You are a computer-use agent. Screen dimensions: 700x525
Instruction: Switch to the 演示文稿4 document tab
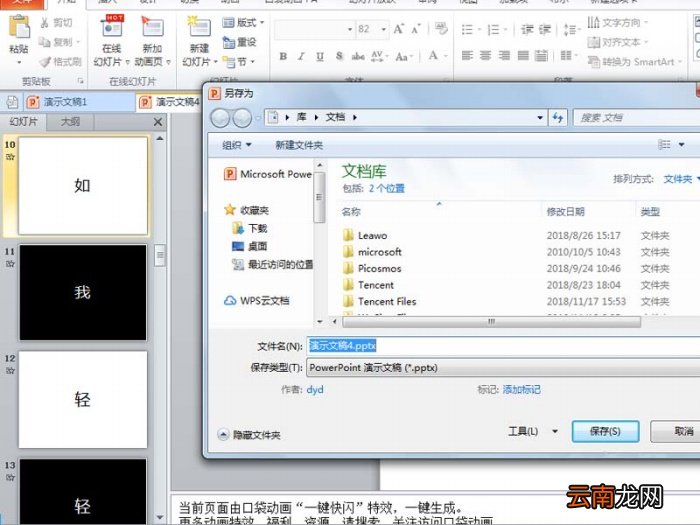[x=170, y=102]
